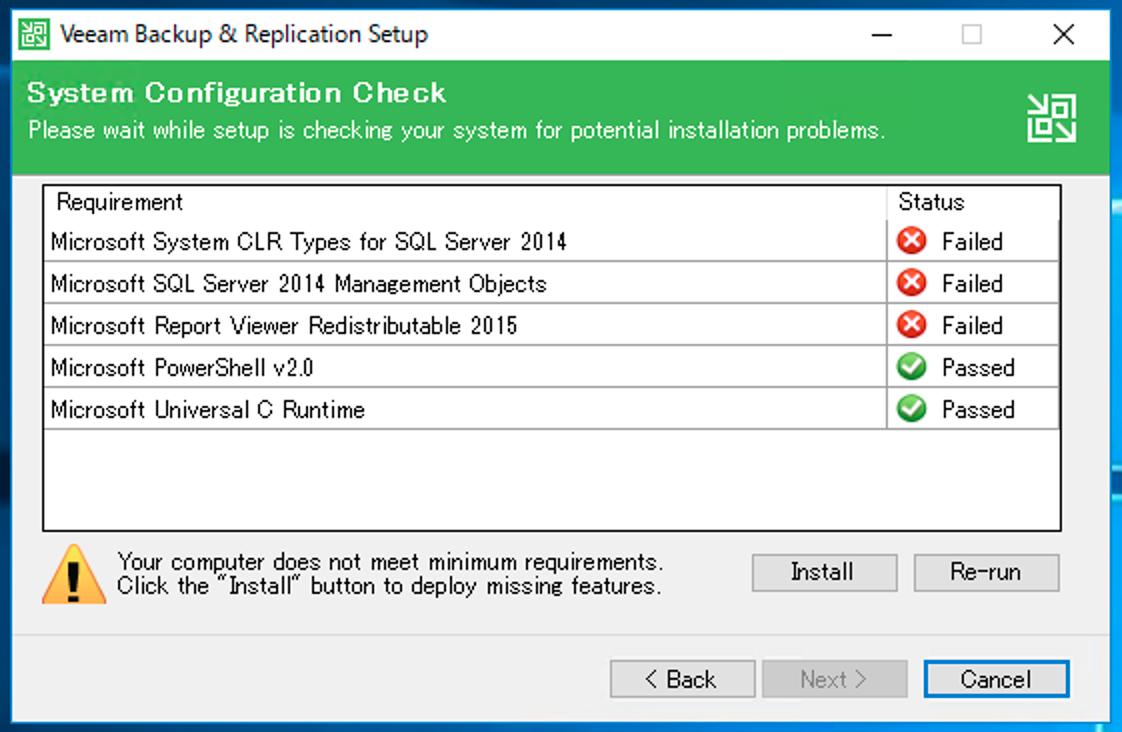Go back to the previous setup step
1122x732 pixels.
pos(682,678)
